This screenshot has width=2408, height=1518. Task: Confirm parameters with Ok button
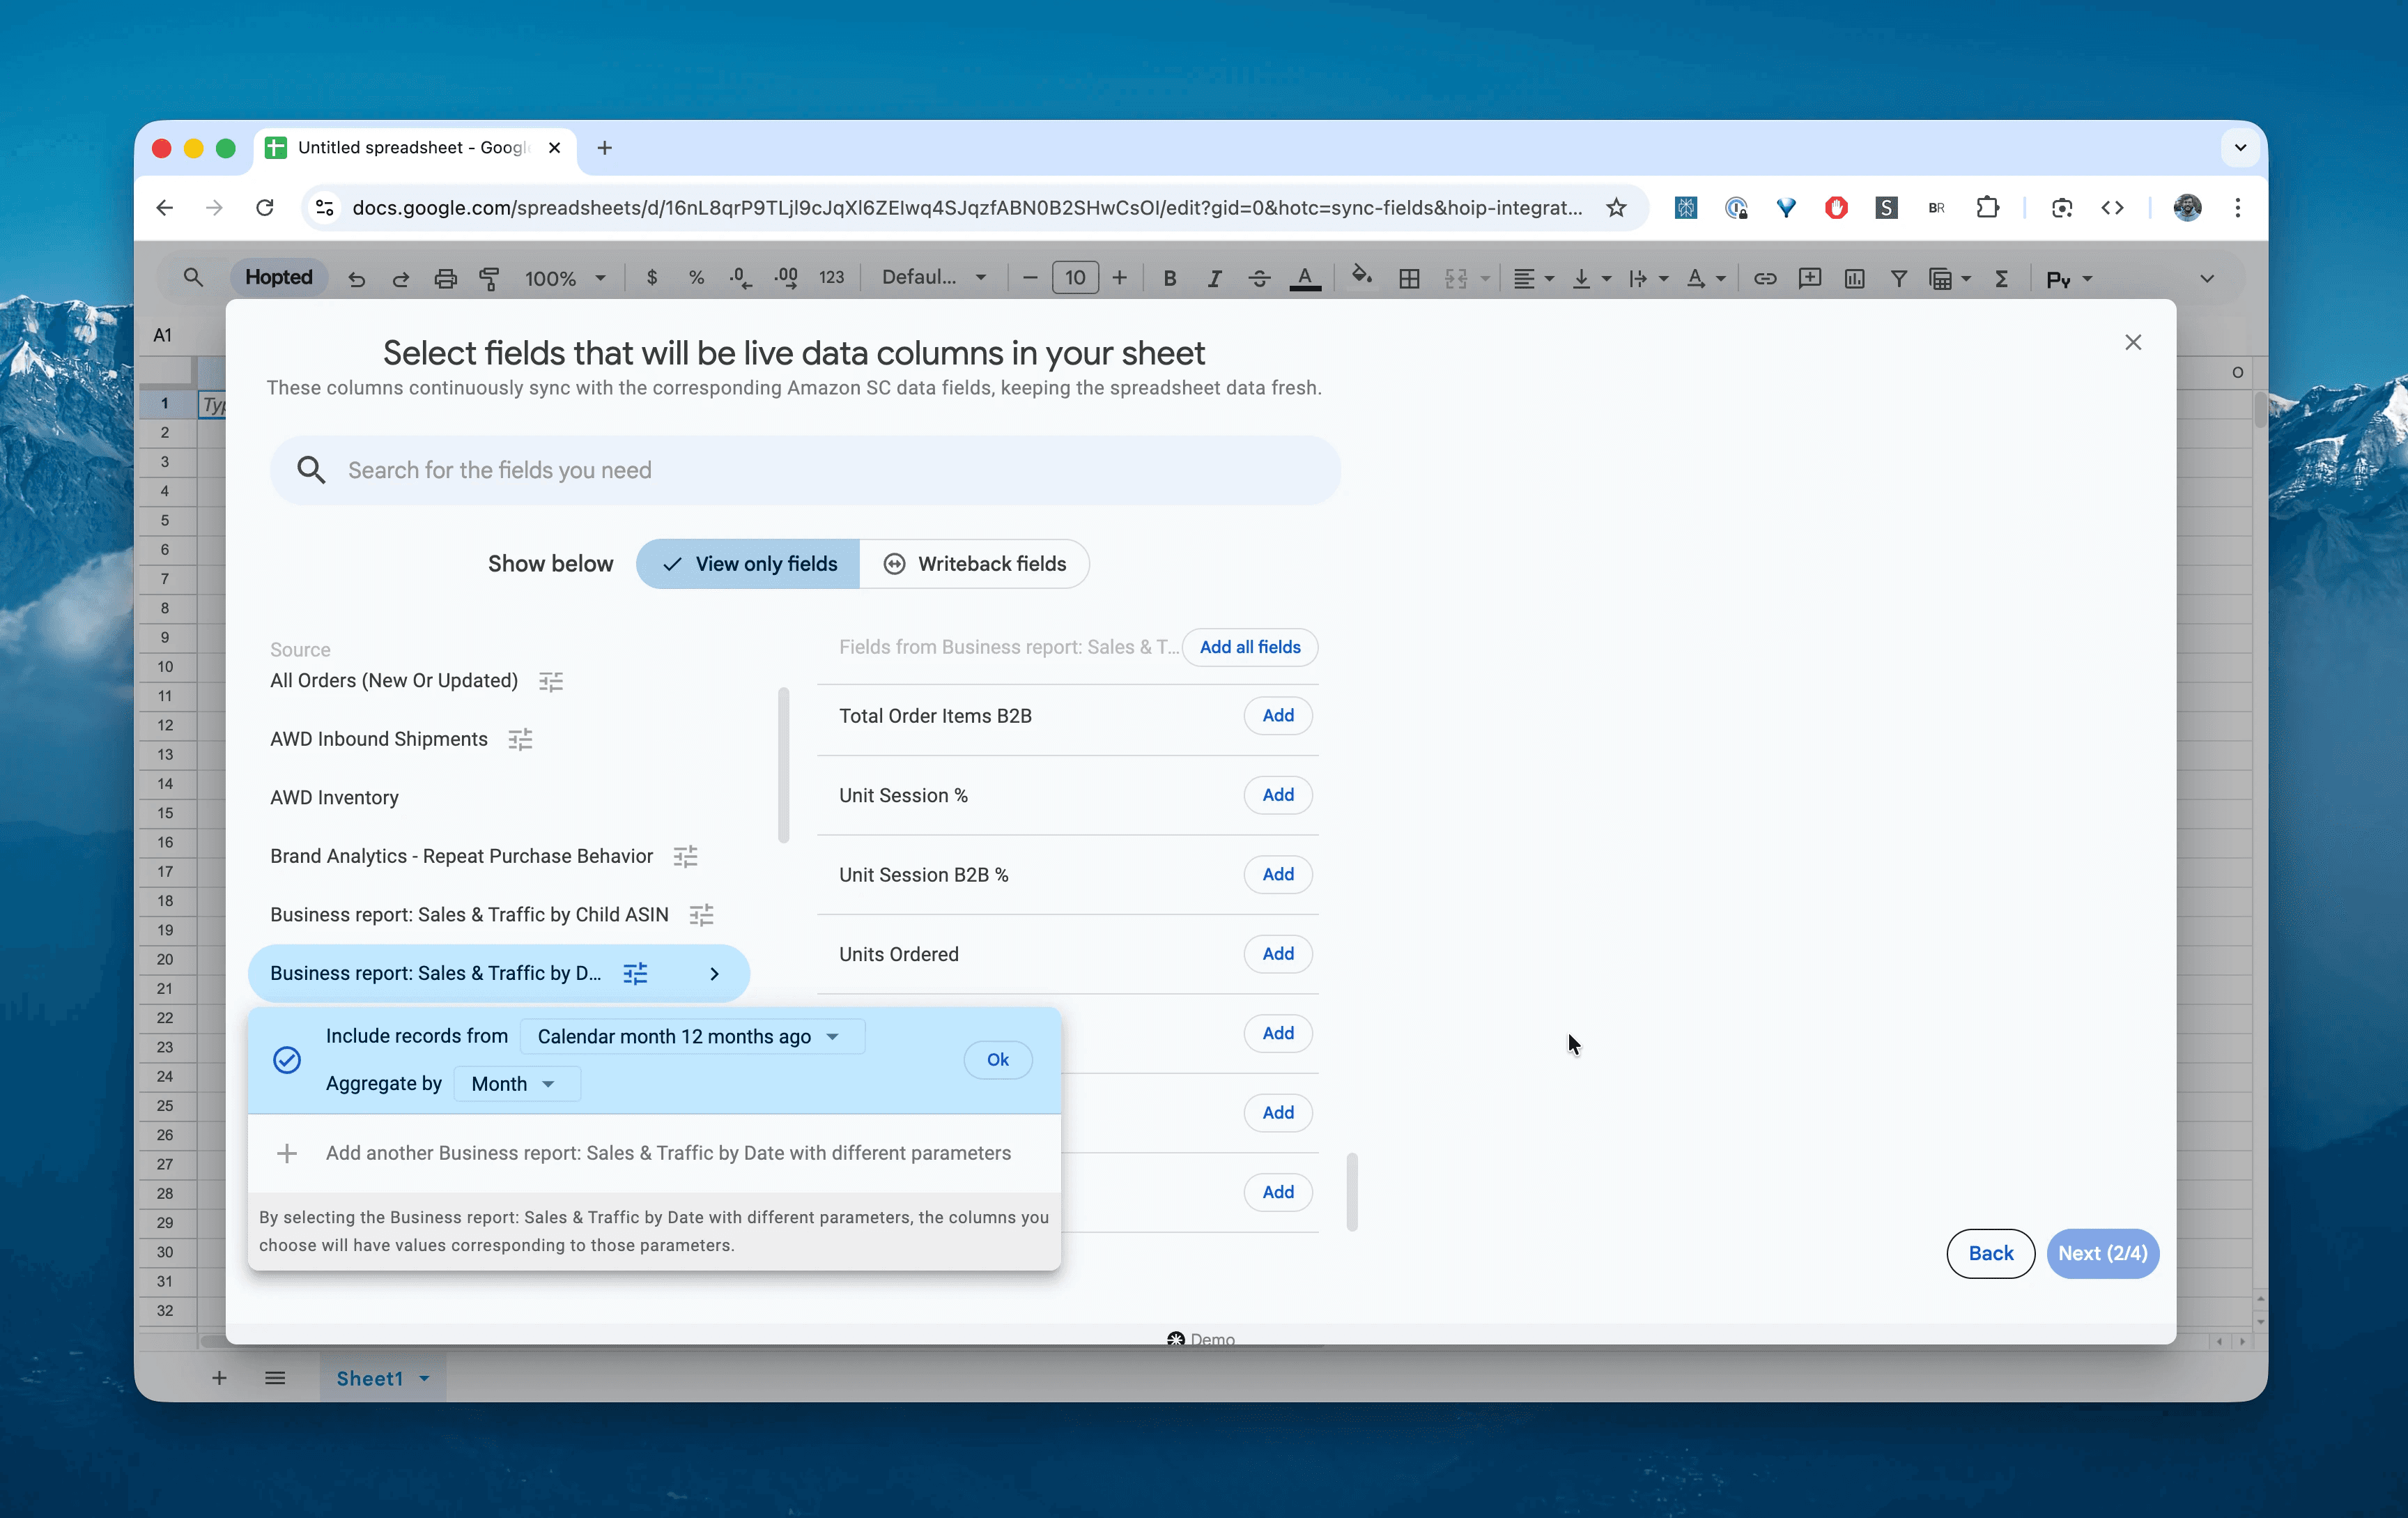pyautogui.click(x=998, y=1060)
